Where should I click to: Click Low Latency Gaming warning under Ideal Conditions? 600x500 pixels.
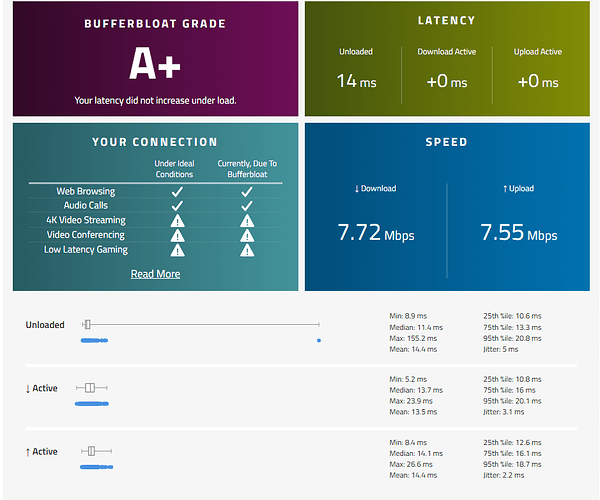tap(177, 250)
